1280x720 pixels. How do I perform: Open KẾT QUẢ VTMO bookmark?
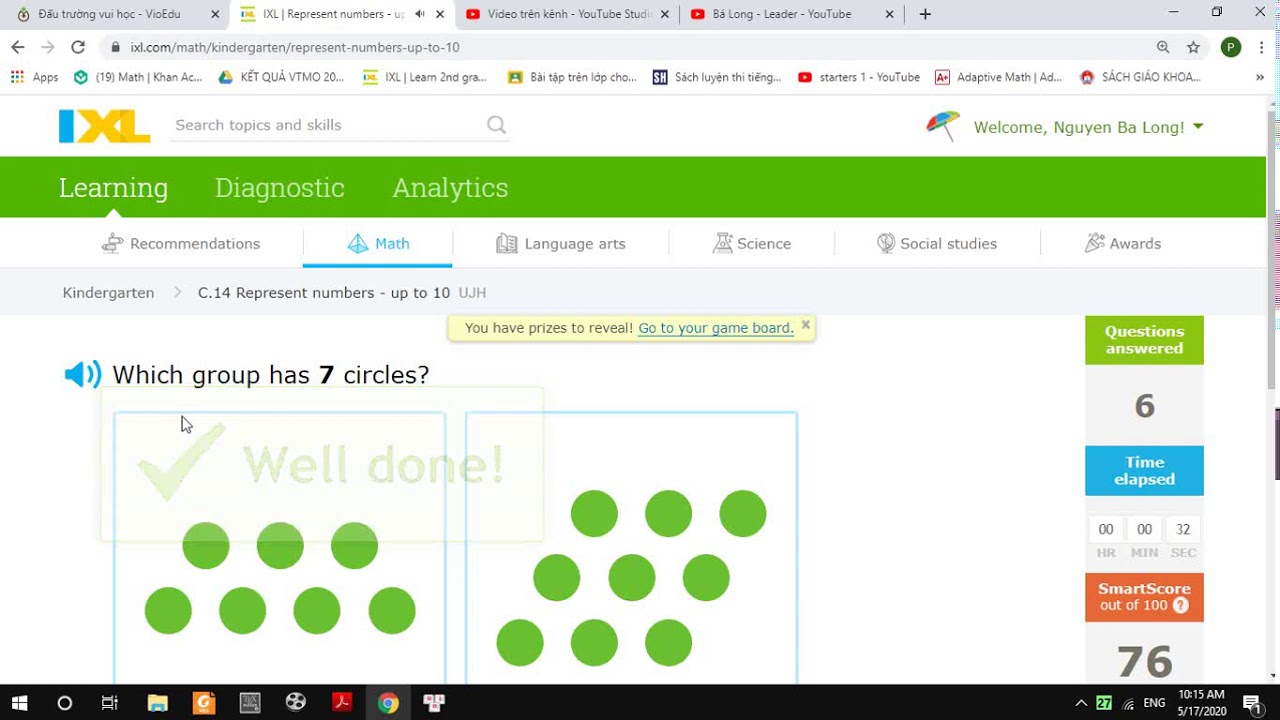[x=282, y=77]
